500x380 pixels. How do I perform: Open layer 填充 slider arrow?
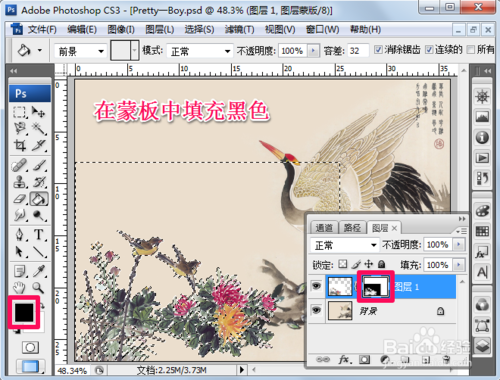click(x=459, y=265)
